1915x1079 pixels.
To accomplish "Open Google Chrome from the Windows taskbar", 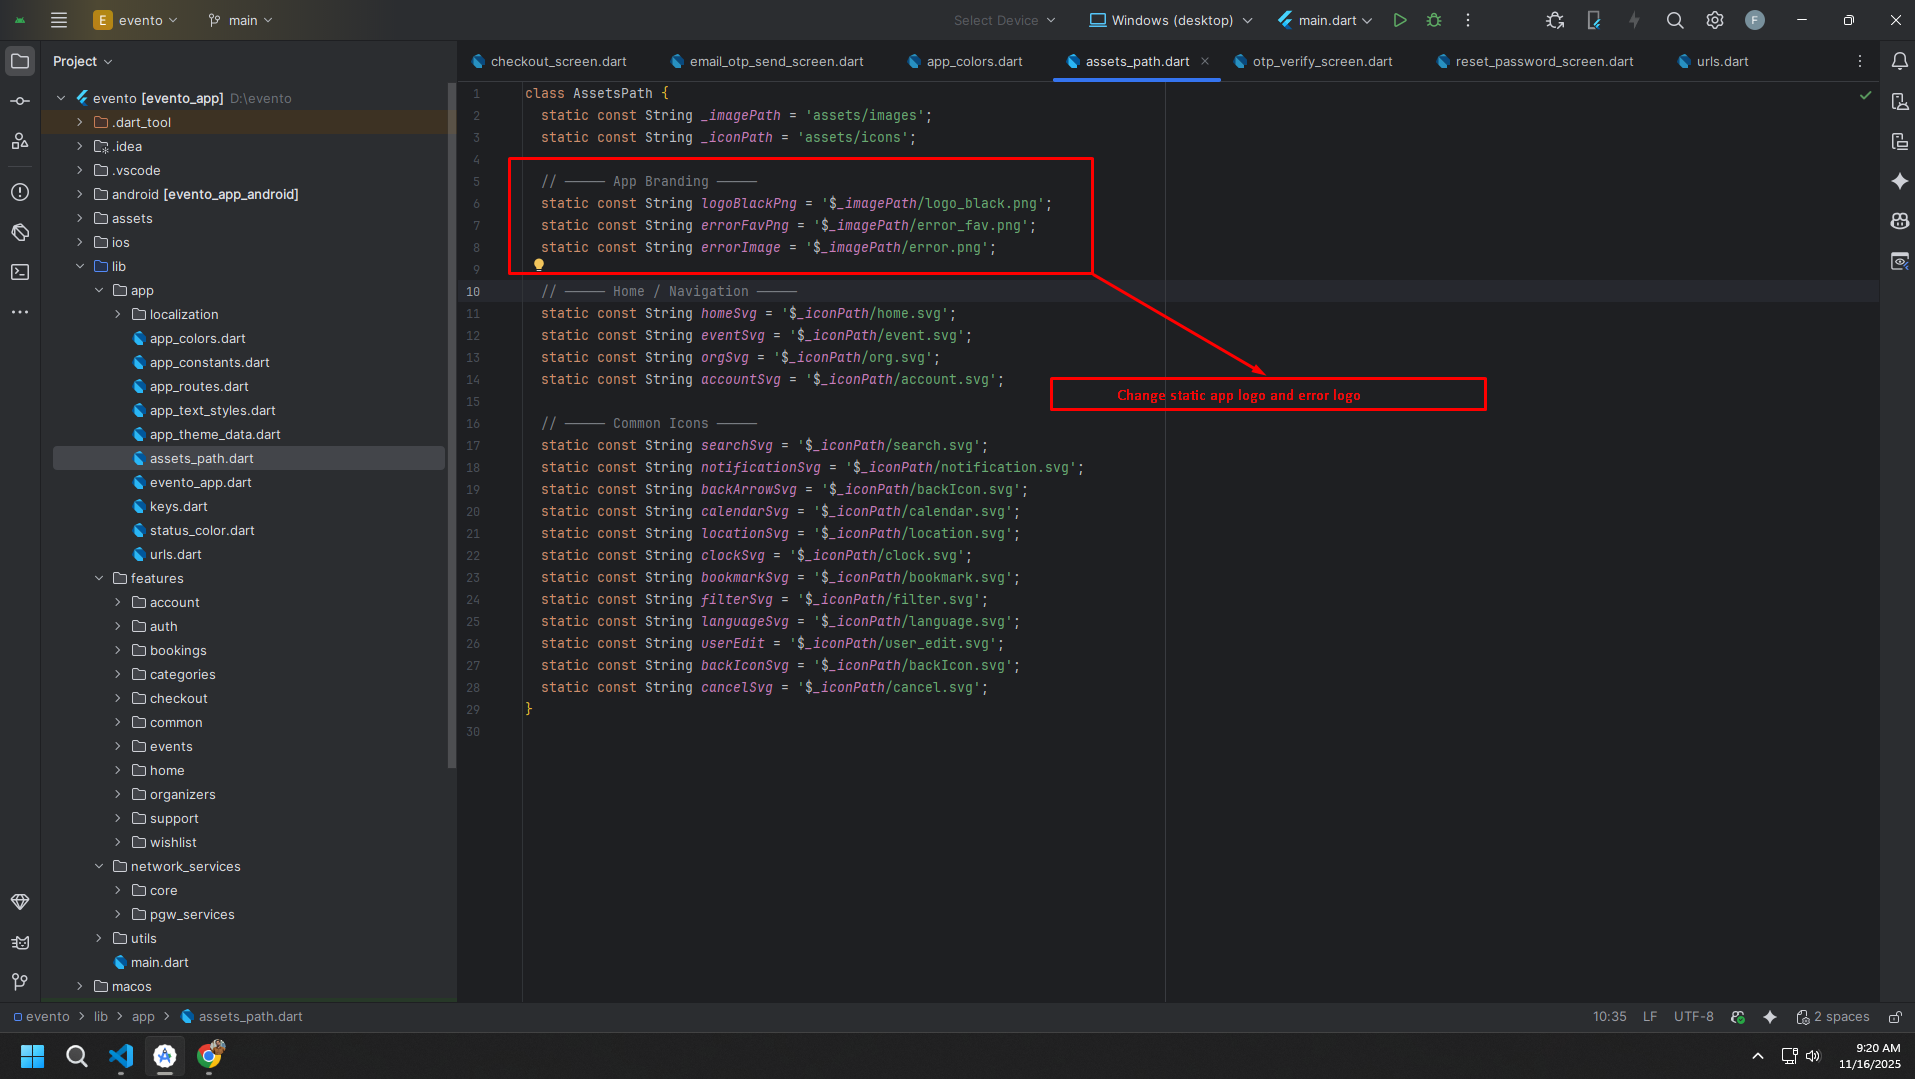I will (x=209, y=1056).
